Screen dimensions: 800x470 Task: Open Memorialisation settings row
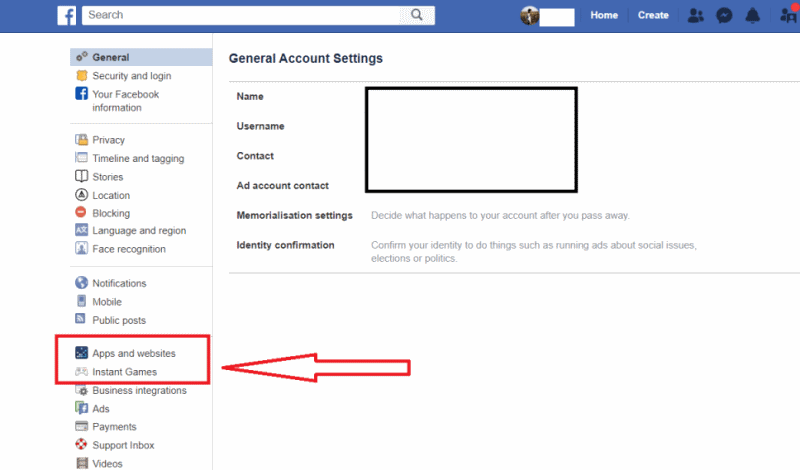tap(514, 215)
